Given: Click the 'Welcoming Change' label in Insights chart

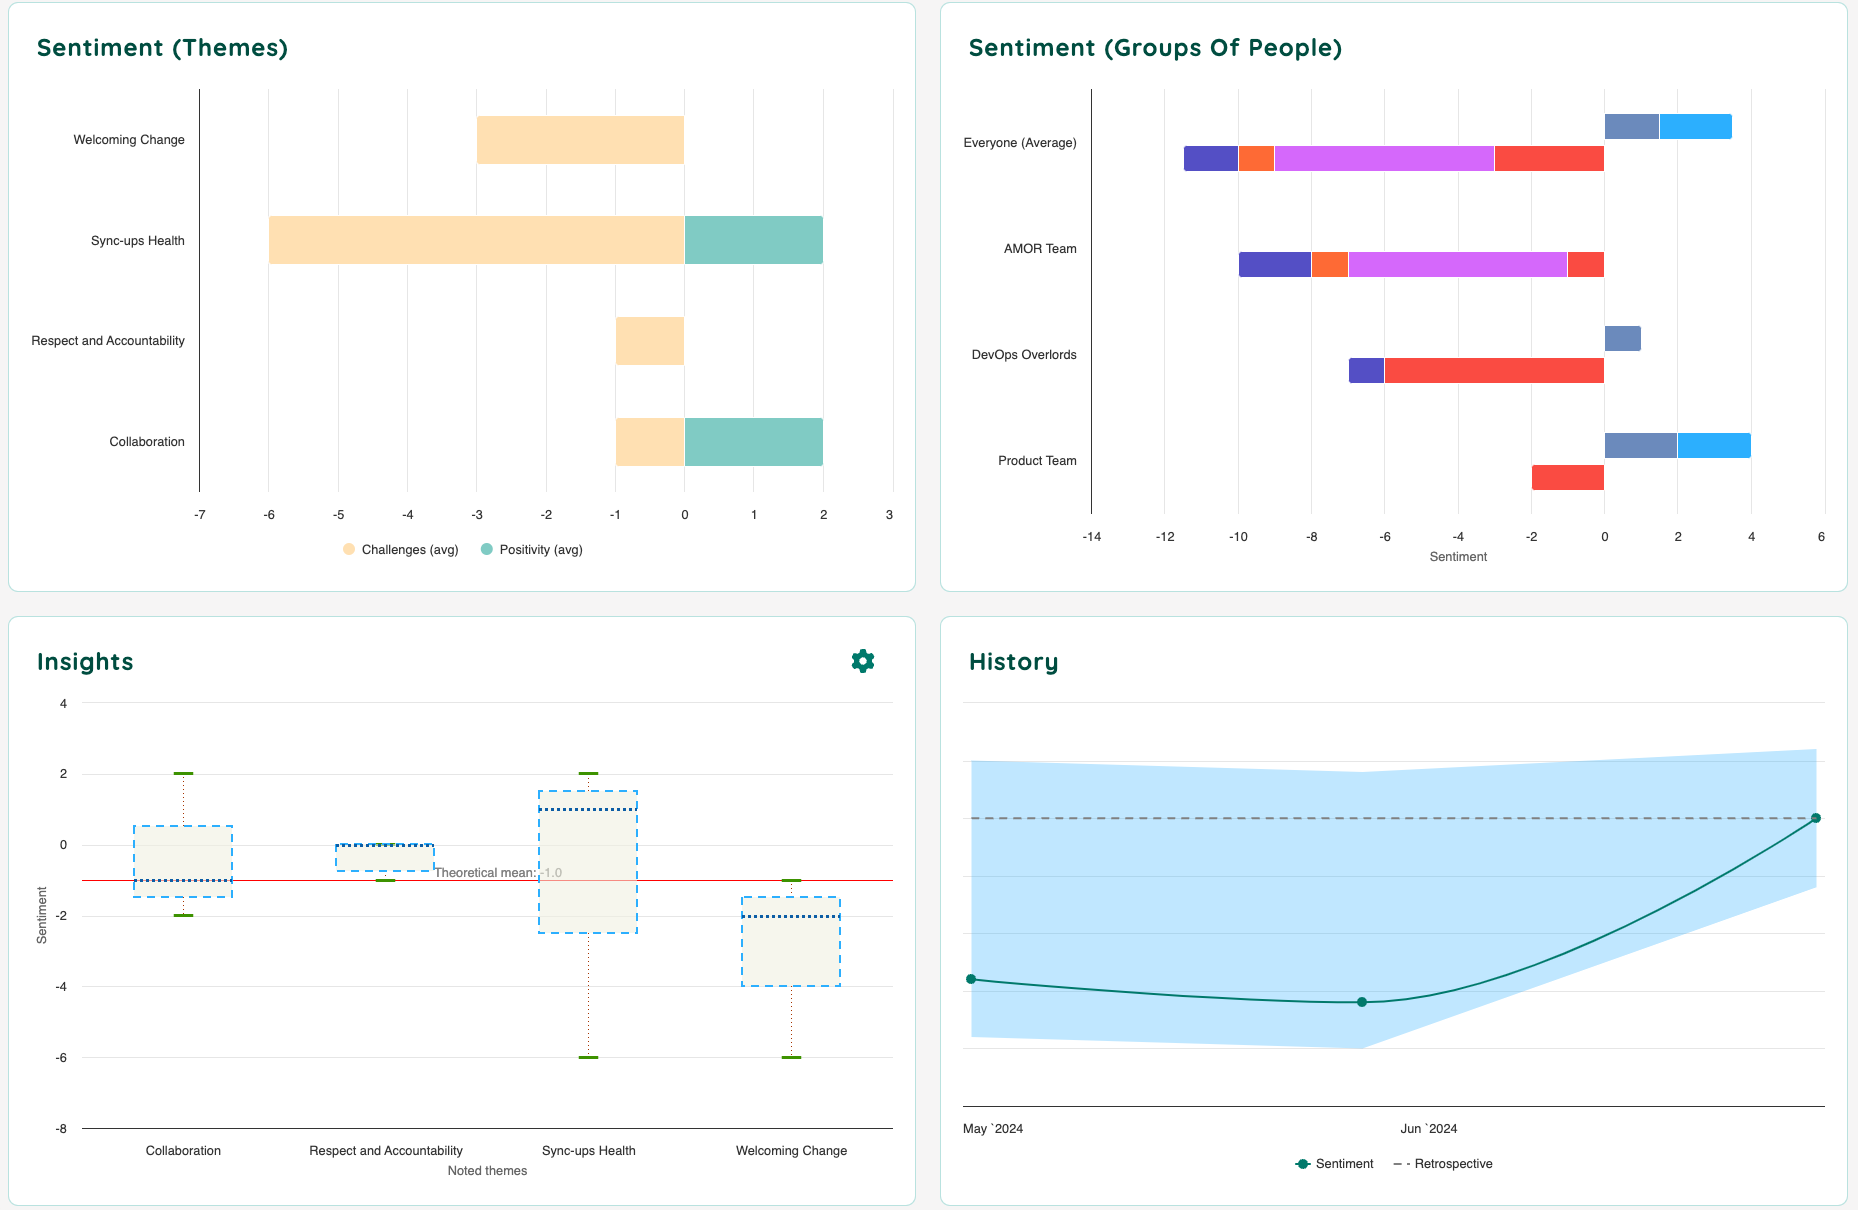Looking at the screenshot, I should (x=791, y=1151).
